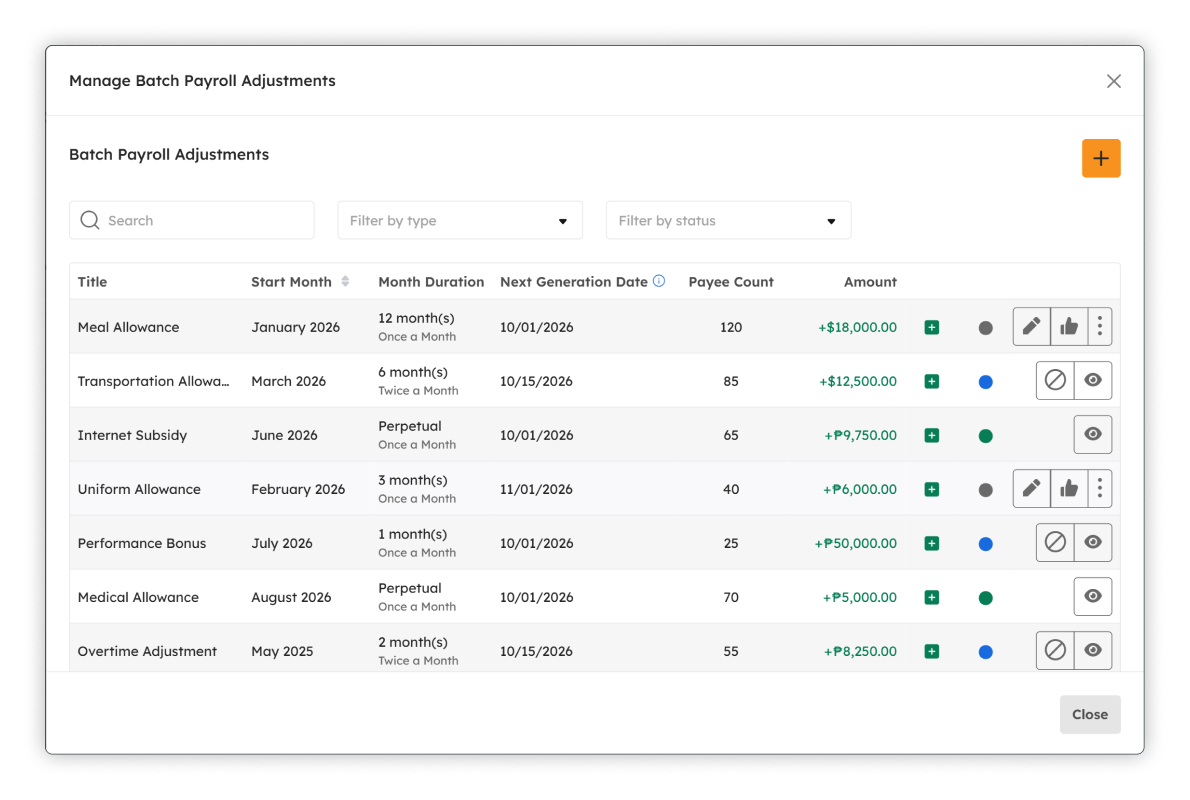Click the green plus icon for Medical Allowance

click(x=932, y=597)
